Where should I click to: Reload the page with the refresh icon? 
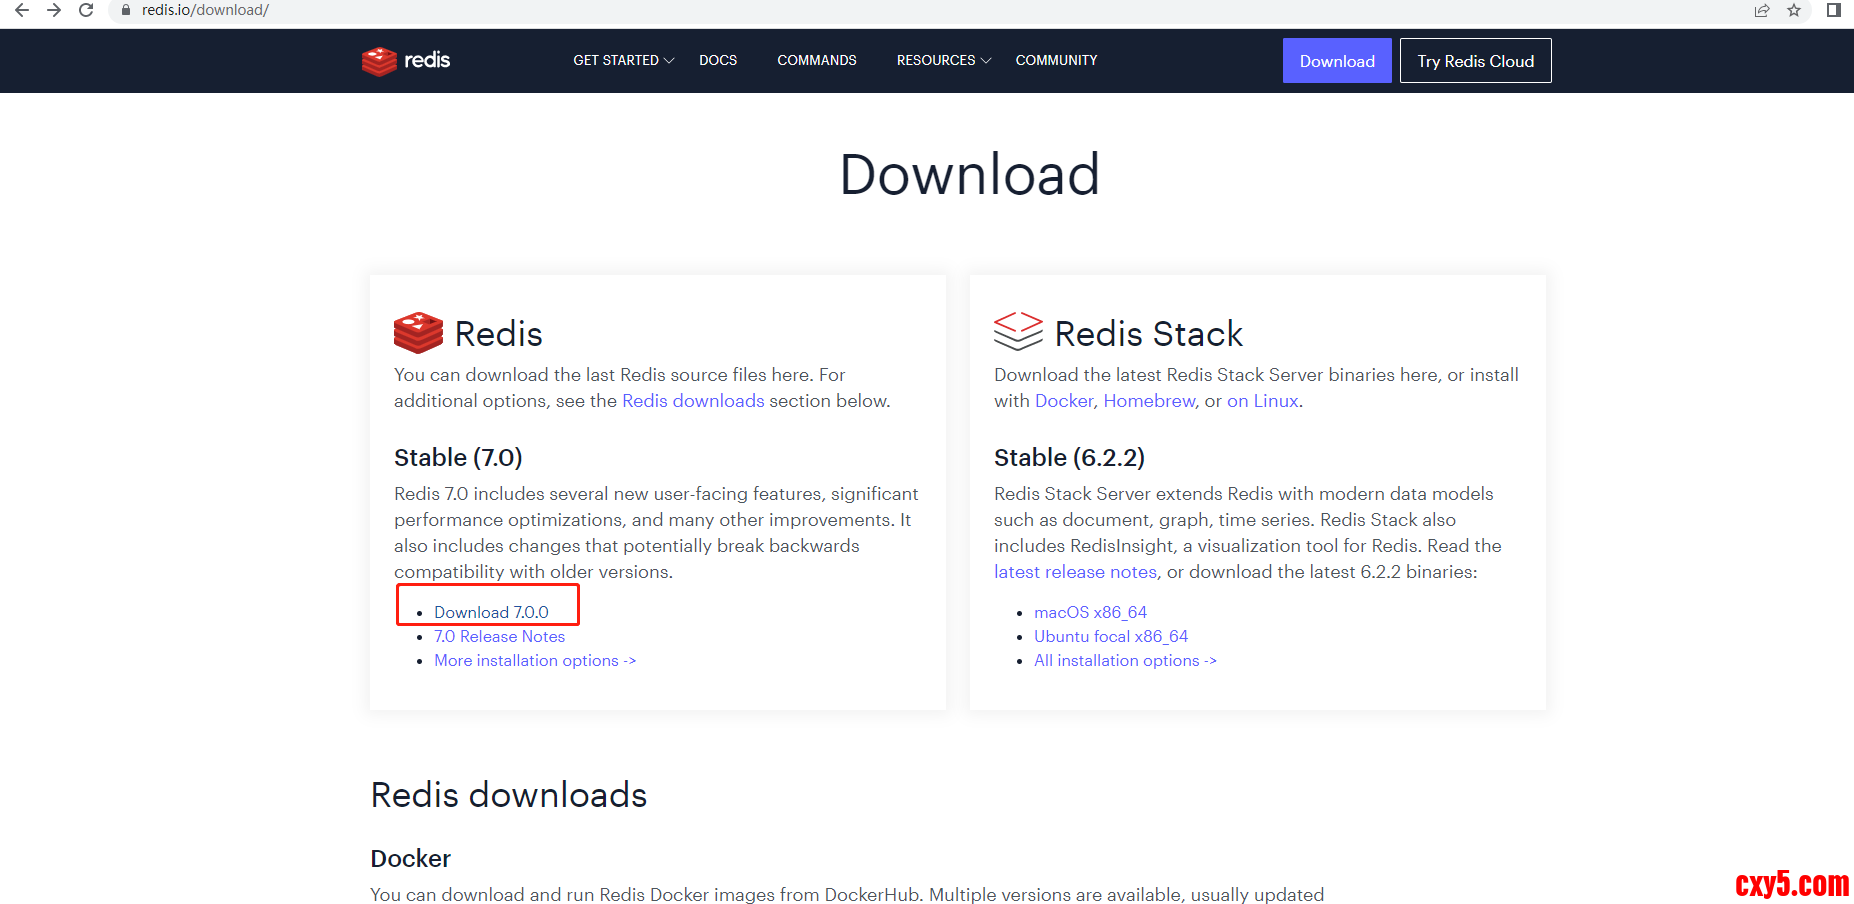86,10
